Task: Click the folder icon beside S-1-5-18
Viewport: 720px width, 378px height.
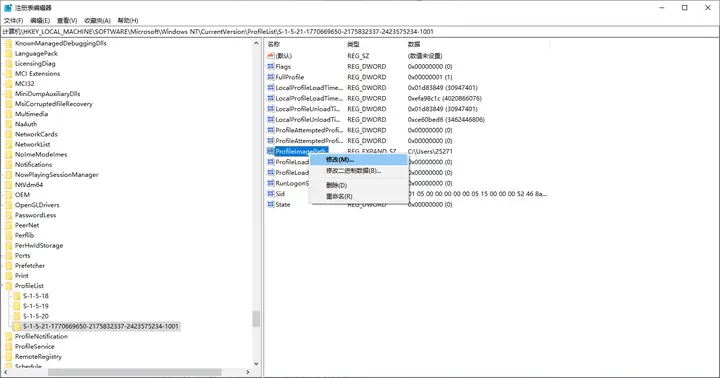Action: pos(17,296)
